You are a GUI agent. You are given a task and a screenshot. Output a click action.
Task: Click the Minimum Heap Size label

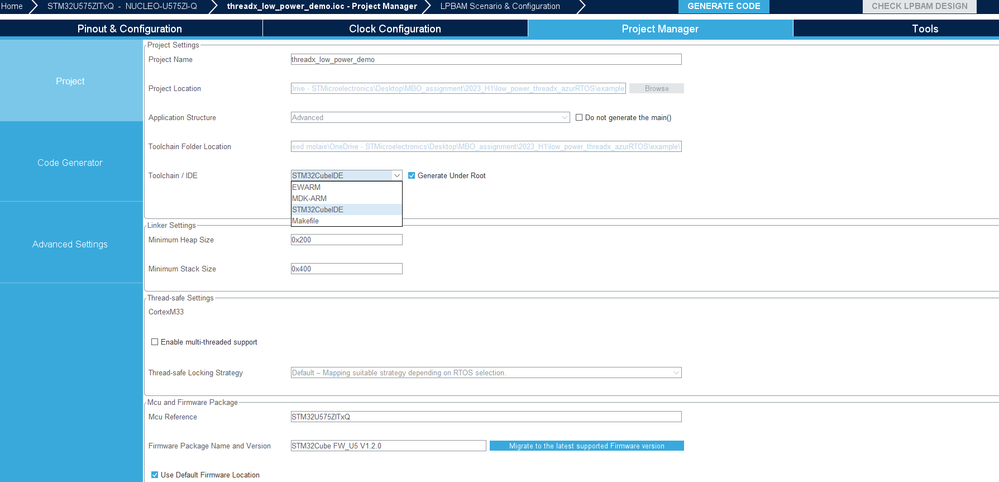coord(181,240)
